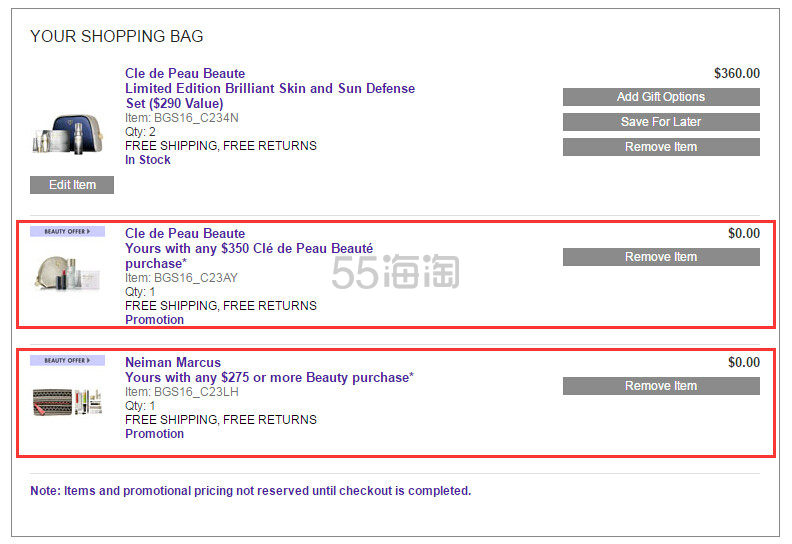
Task: Click the blue cosmetic bag set thumbnail
Action: (x=68, y=133)
